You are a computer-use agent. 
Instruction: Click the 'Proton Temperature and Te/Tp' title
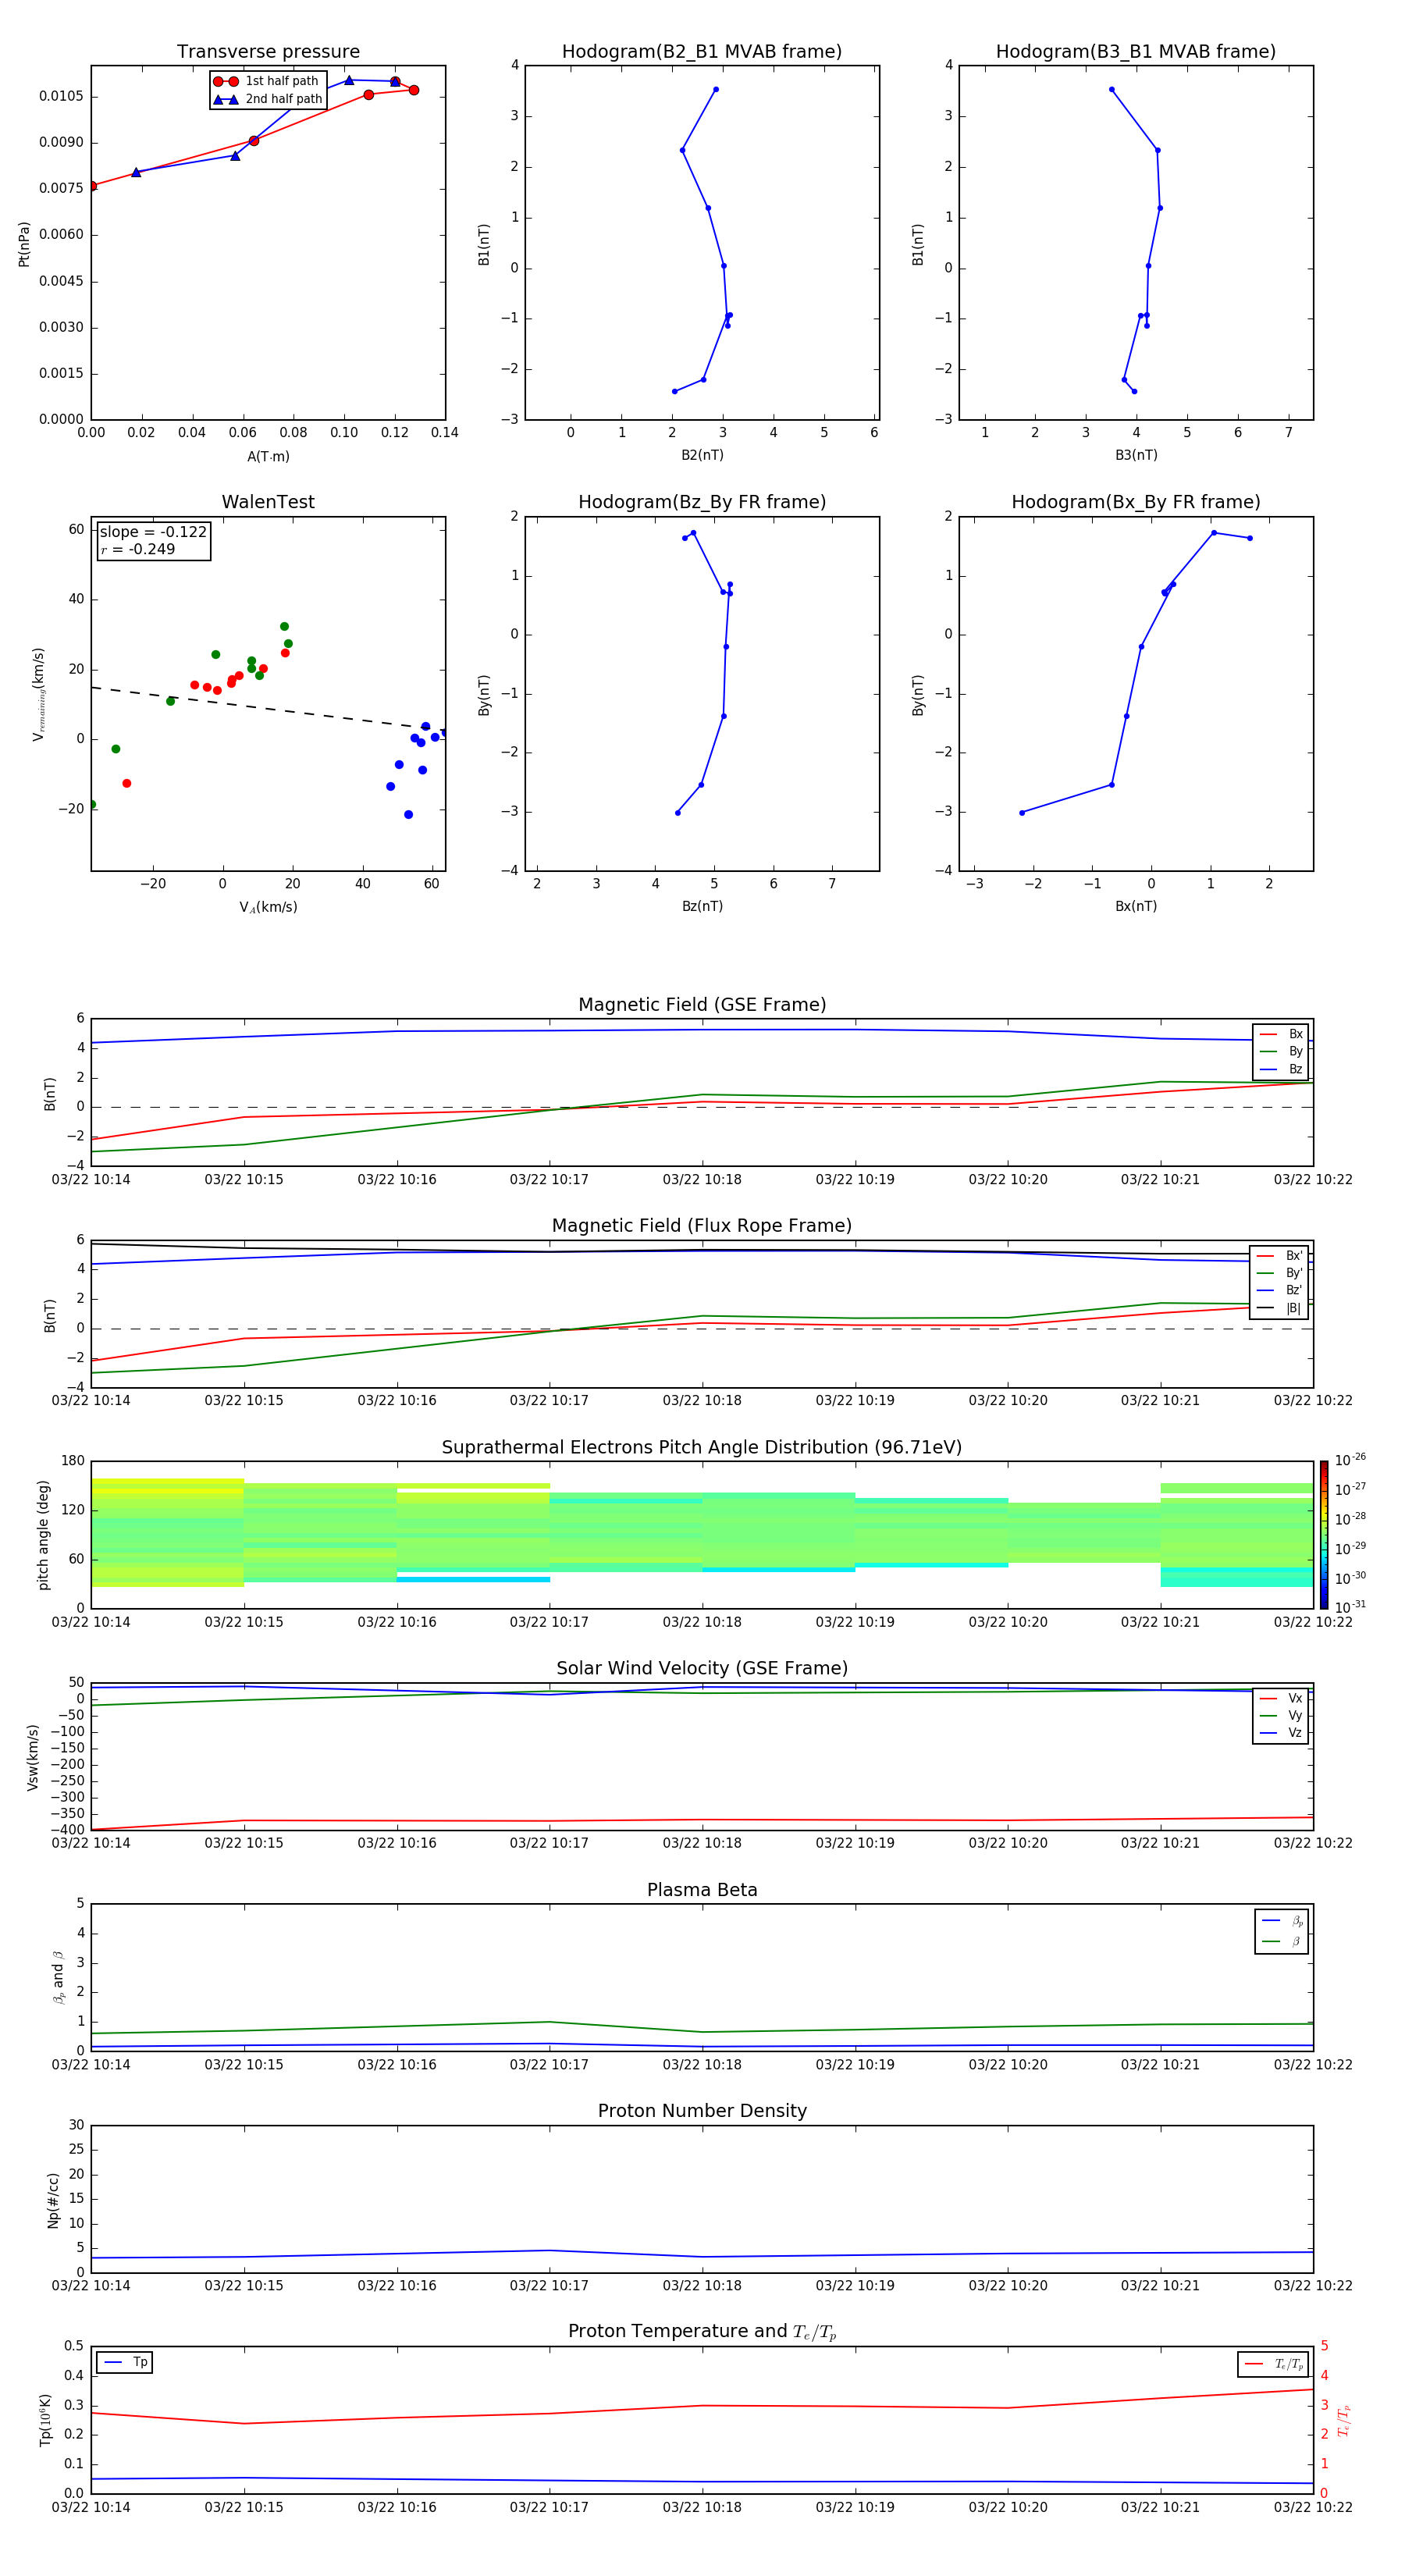(x=702, y=2331)
